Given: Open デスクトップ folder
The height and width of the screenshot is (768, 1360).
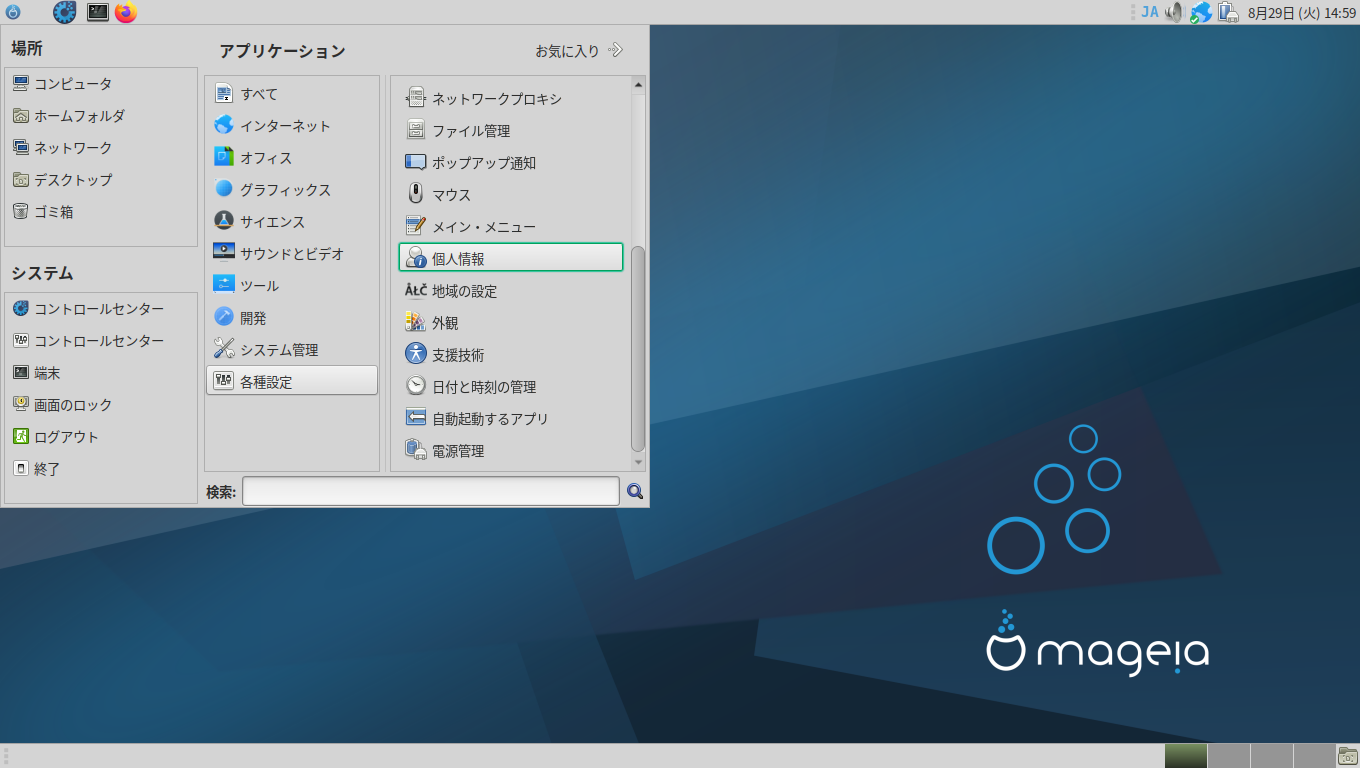Looking at the screenshot, I should 100,180.
